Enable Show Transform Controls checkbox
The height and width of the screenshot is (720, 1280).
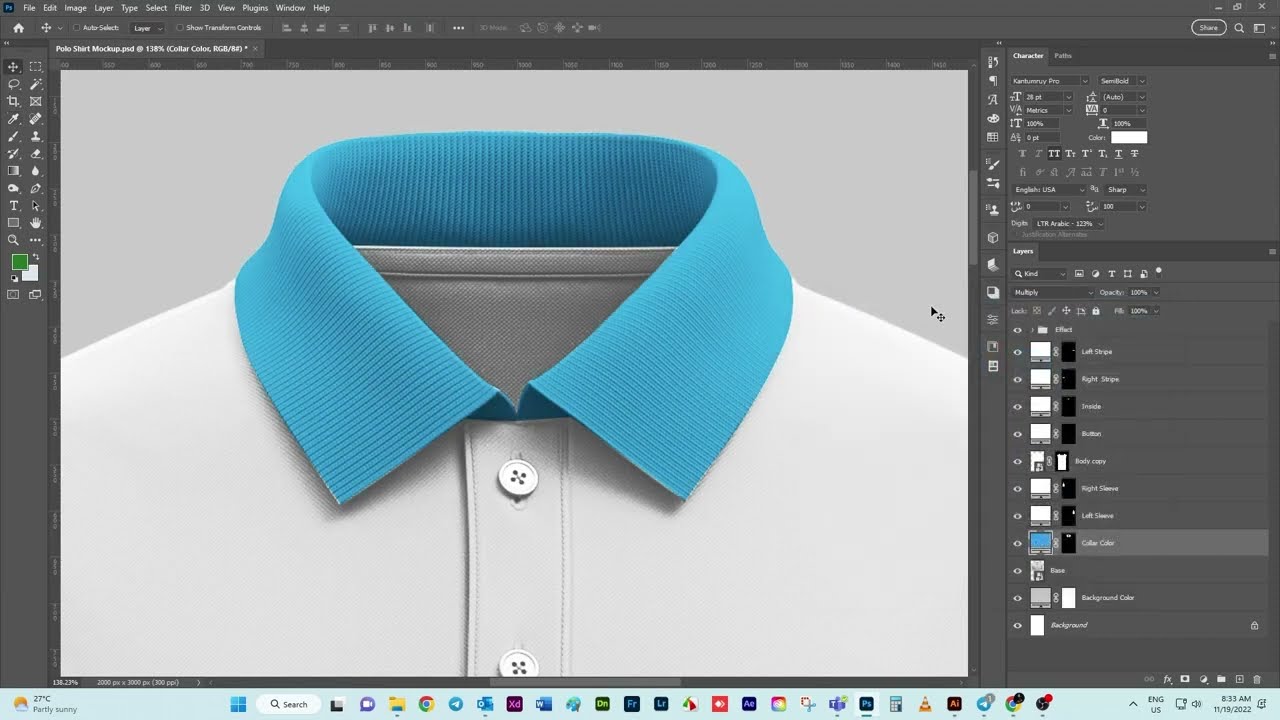180,28
